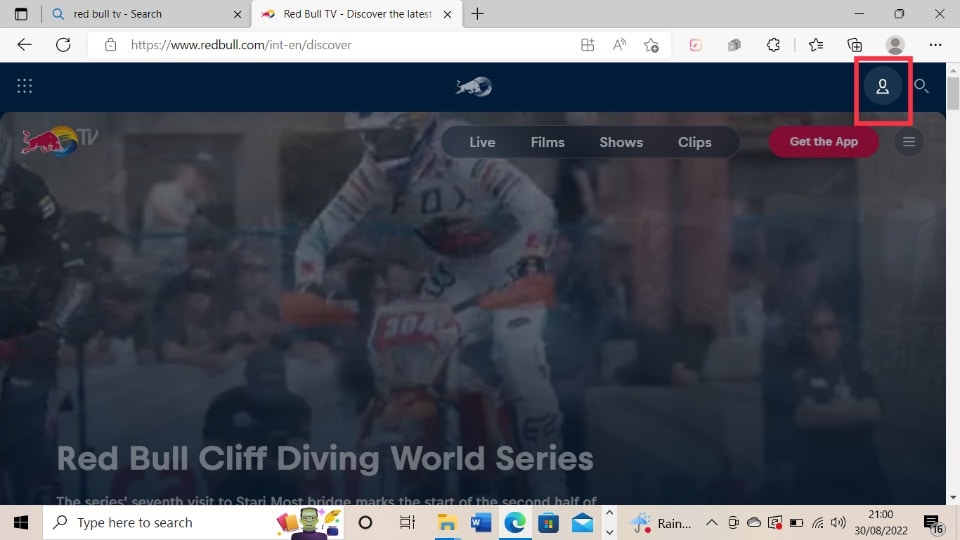Viewport: 960px width, 540px height.
Task: Open the browser apps grid icon in address bar
Action: click(x=588, y=45)
